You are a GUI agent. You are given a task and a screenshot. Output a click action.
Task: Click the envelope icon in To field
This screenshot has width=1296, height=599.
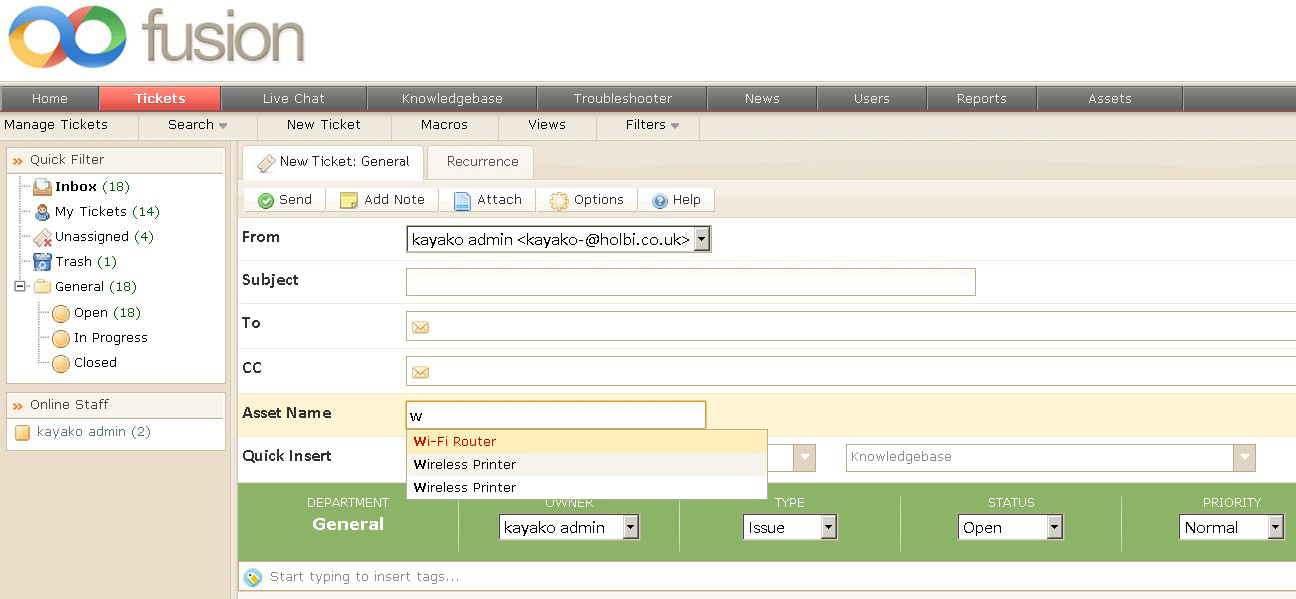point(421,327)
